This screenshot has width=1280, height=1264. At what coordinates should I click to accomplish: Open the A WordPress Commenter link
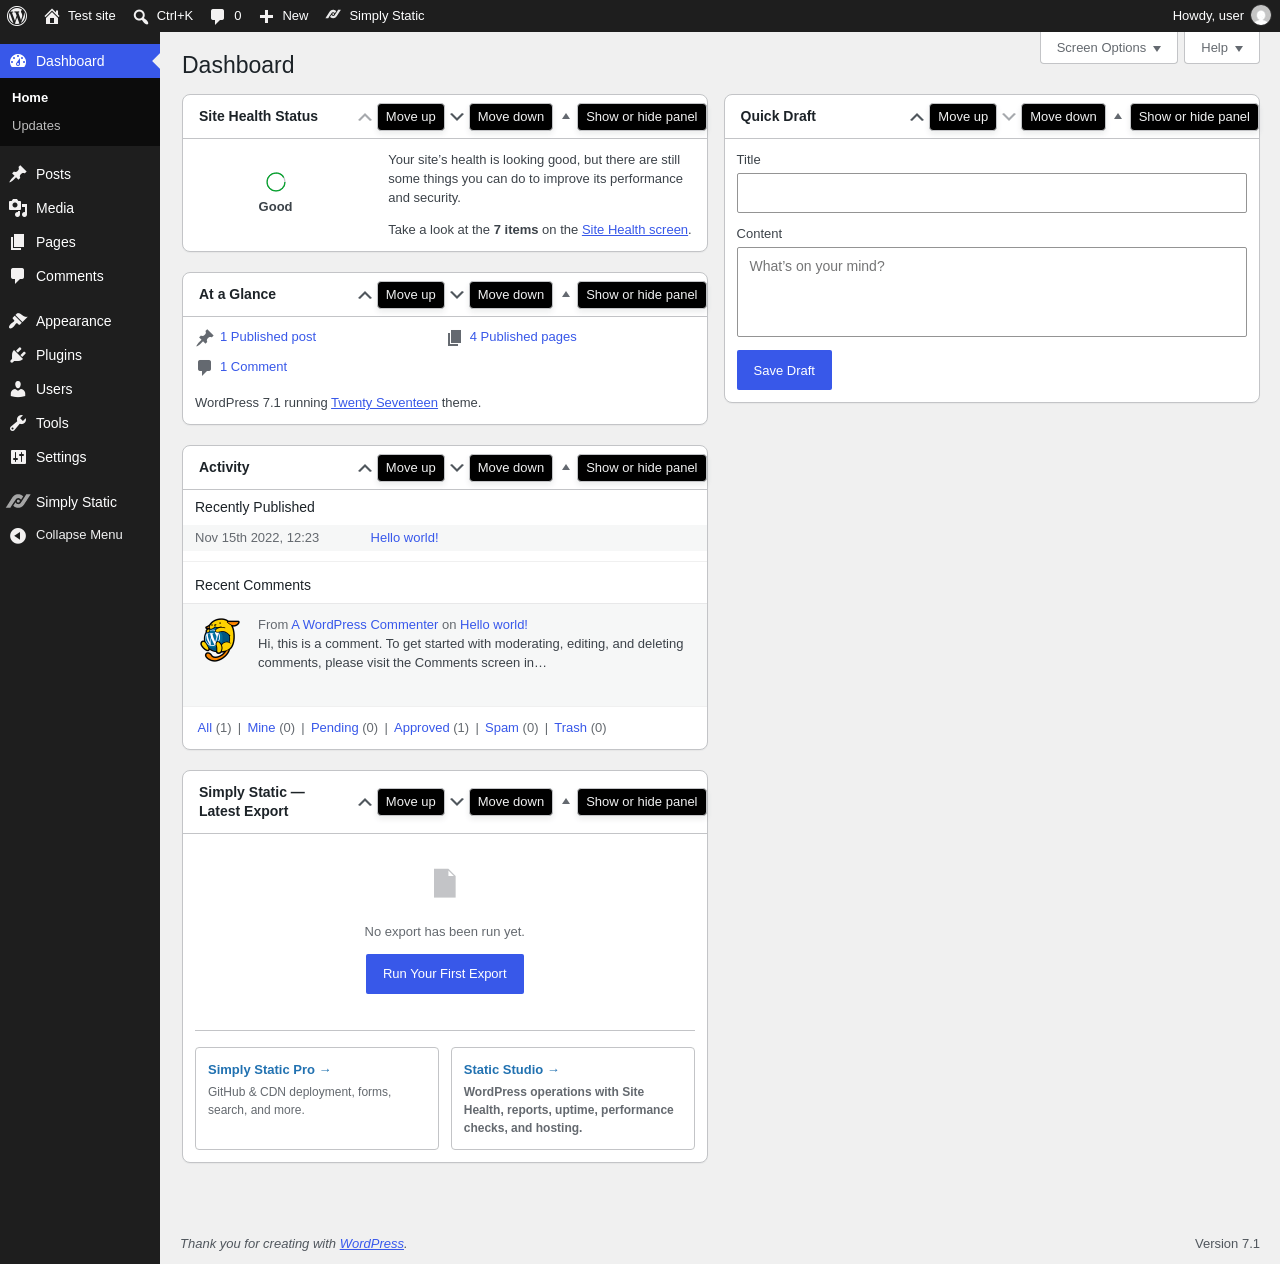[x=365, y=625]
